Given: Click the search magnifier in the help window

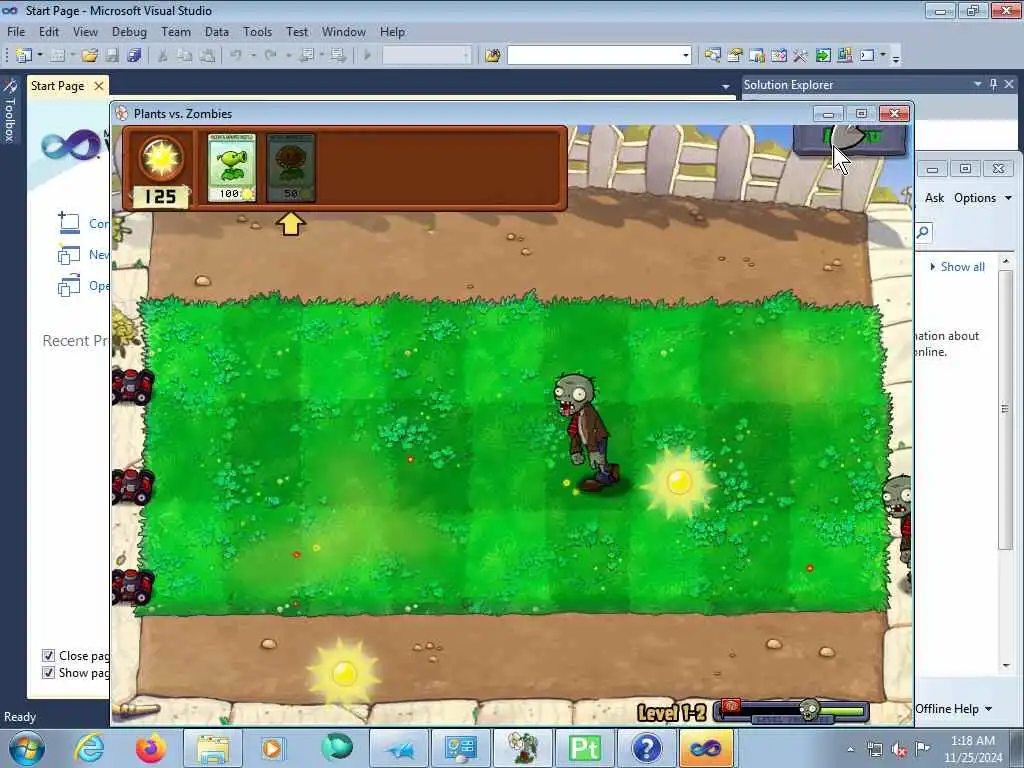Looking at the screenshot, I should 923,232.
